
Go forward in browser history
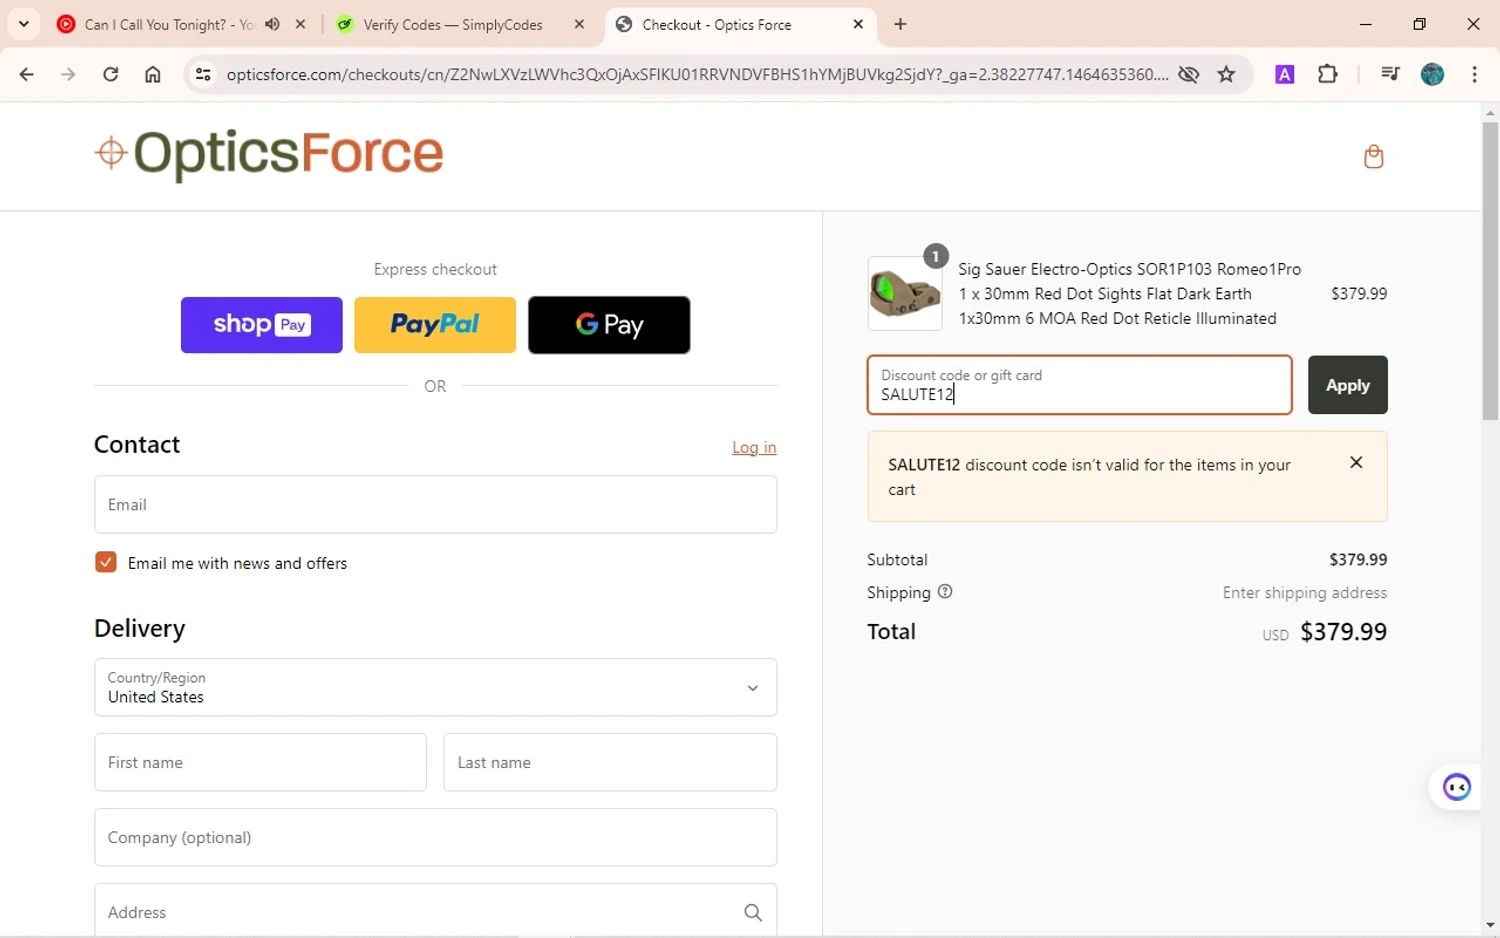[68, 74]
